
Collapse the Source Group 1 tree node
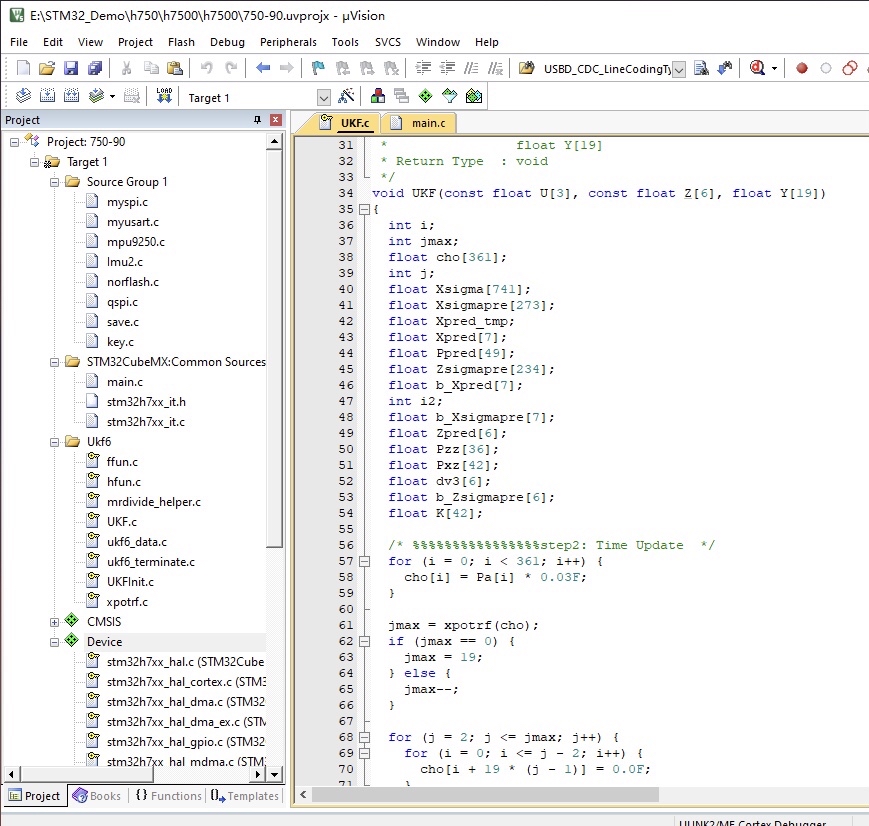tap(55, 182)
